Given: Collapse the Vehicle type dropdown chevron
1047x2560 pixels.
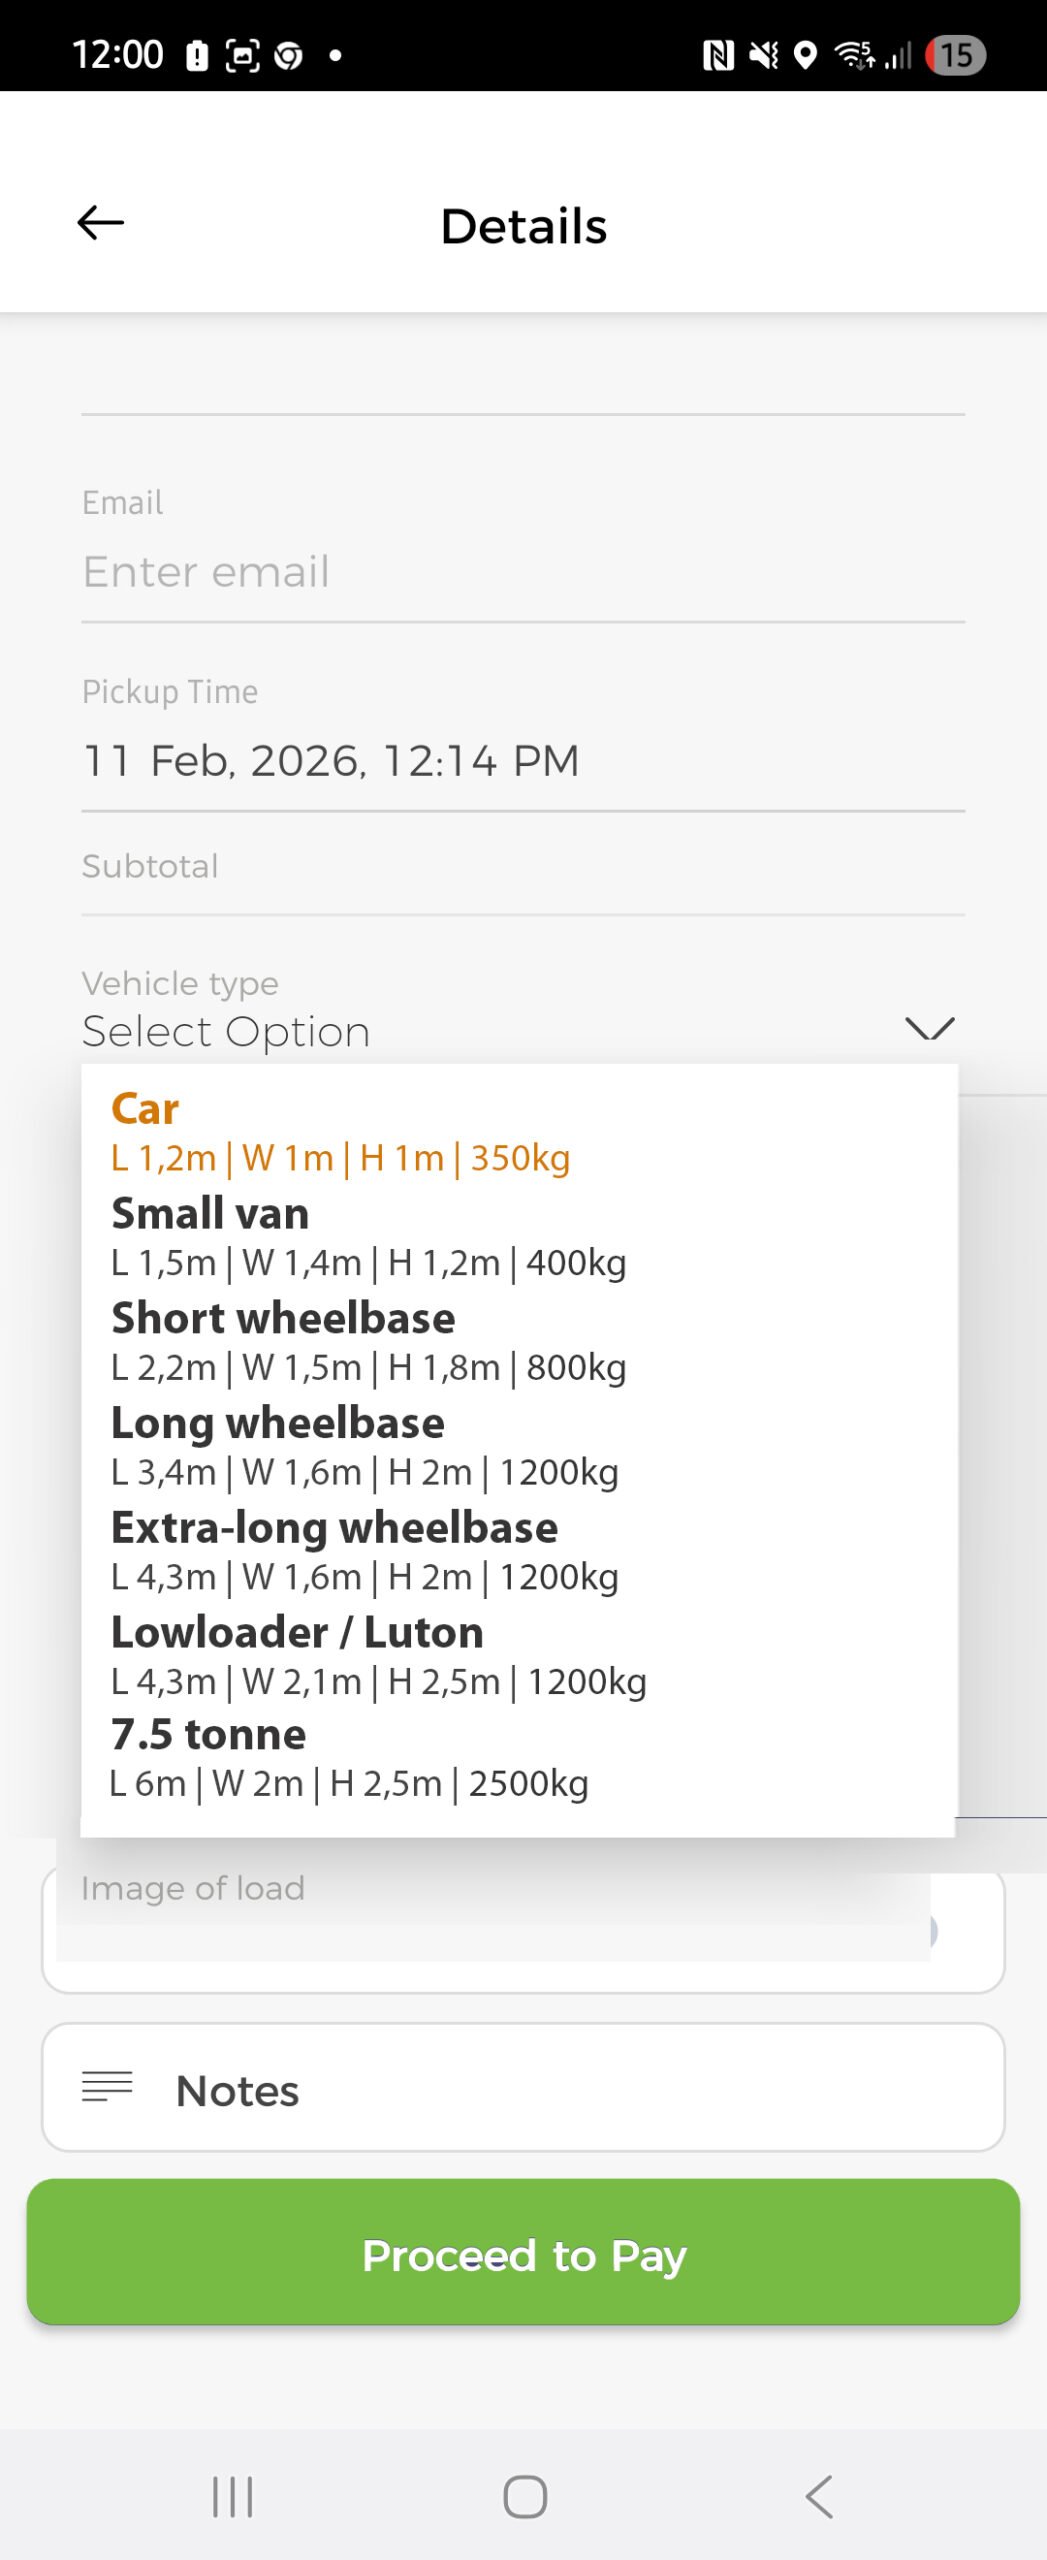Looking at the screenshot, I should click(929, 1028).
